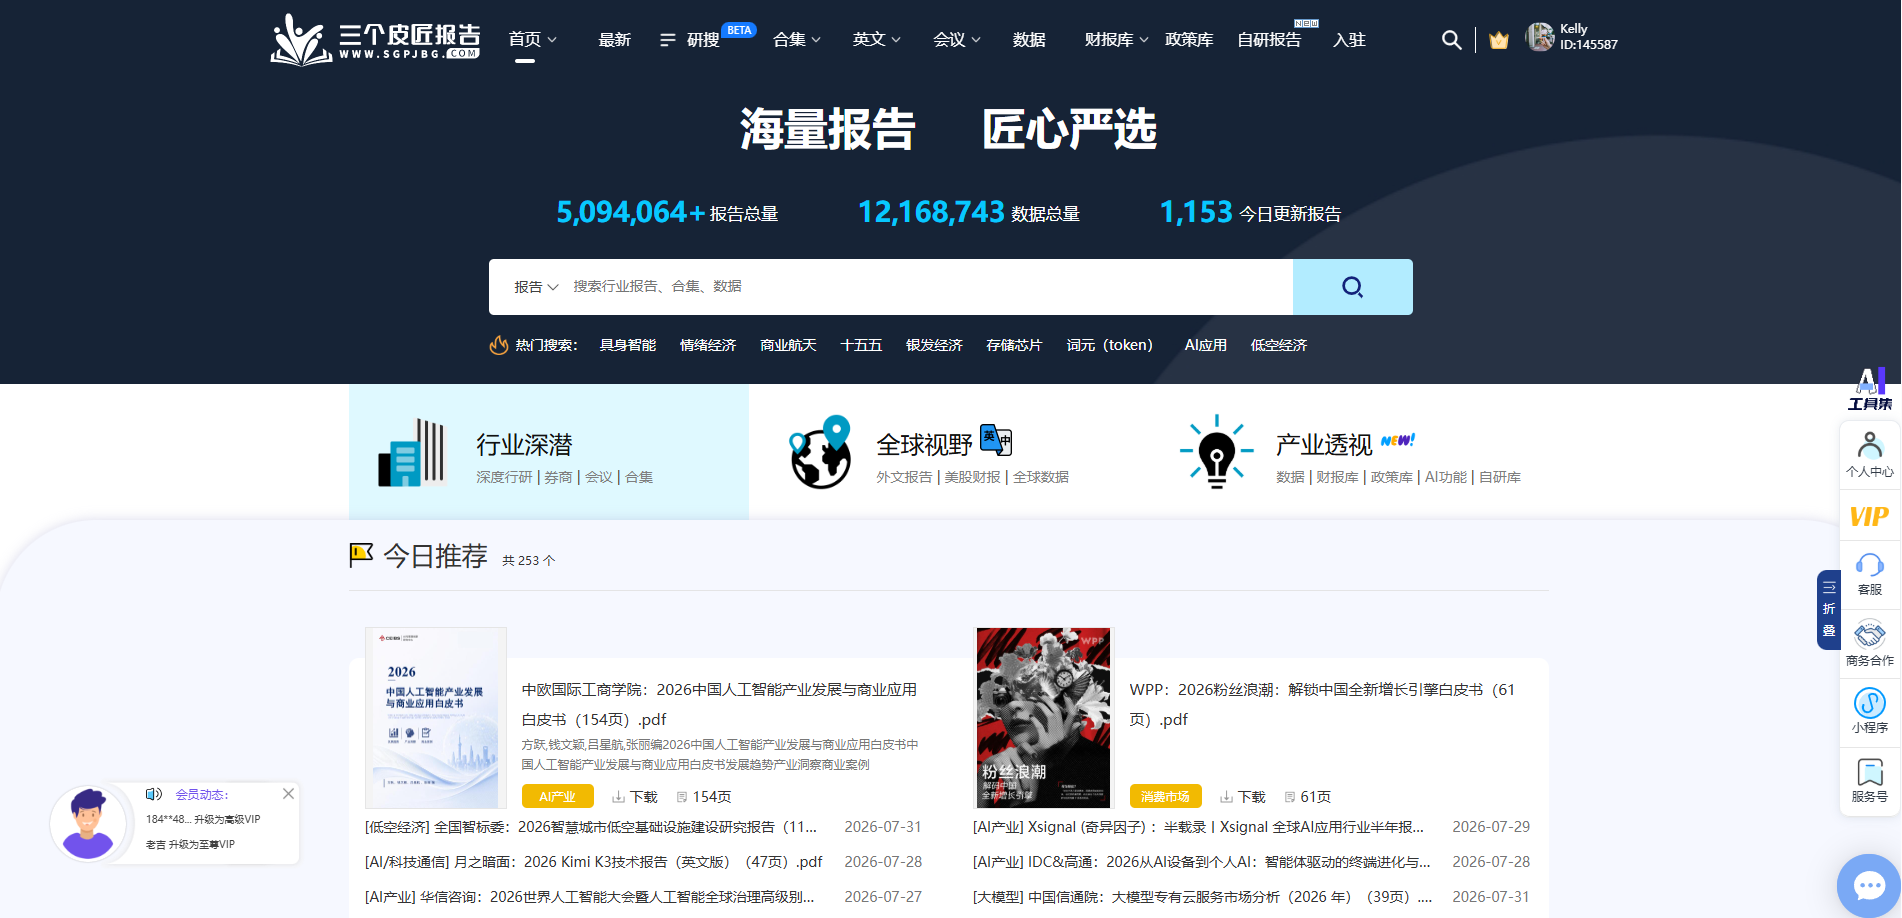
Task: Open the search magnifier in the top navigation
Action: tap(1451, 40)
